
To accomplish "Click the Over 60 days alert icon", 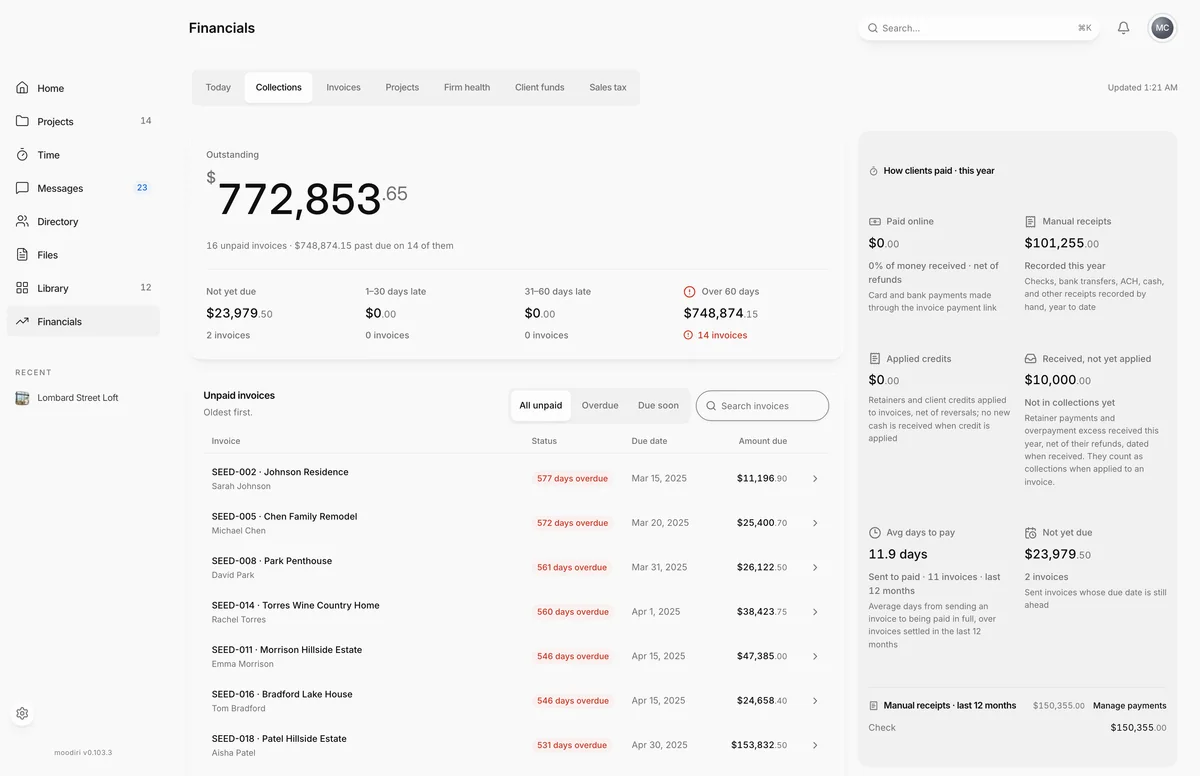I will pos(689,292).
